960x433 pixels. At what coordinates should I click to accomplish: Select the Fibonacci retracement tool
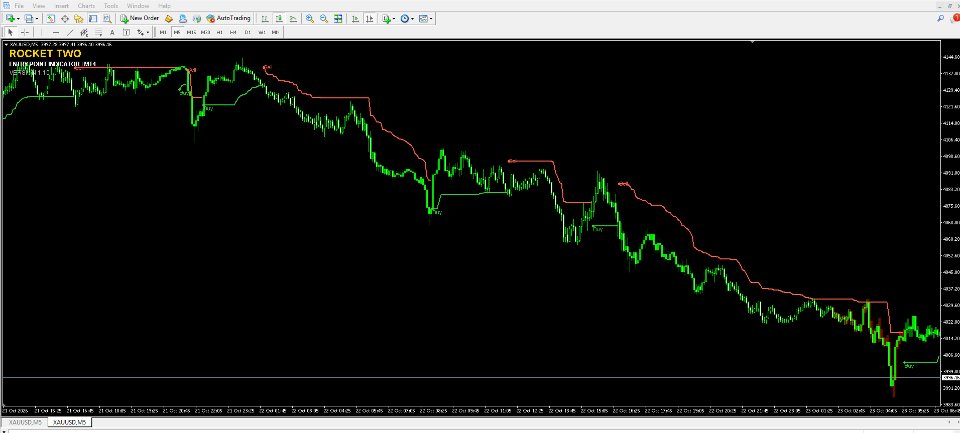coord(98,32)
